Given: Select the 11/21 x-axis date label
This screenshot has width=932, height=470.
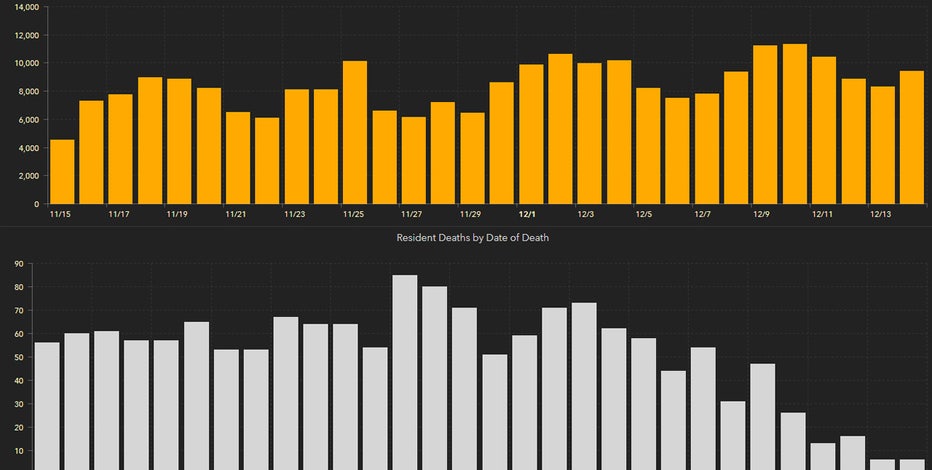Looking at the screenshot, I should pos(237,214).
